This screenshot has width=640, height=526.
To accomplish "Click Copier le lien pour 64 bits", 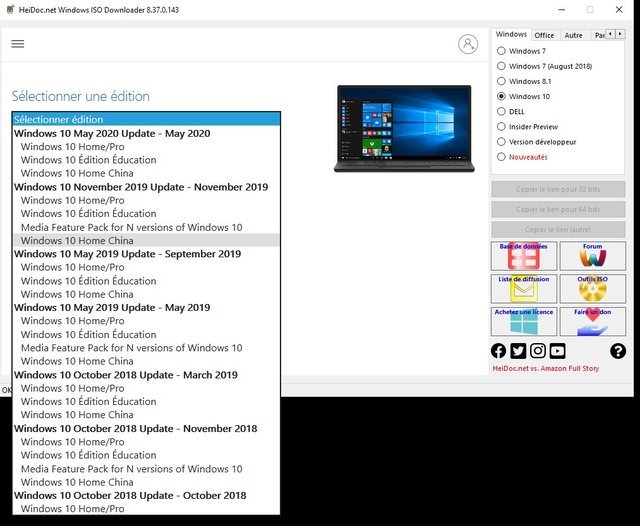I will (558, 209).
